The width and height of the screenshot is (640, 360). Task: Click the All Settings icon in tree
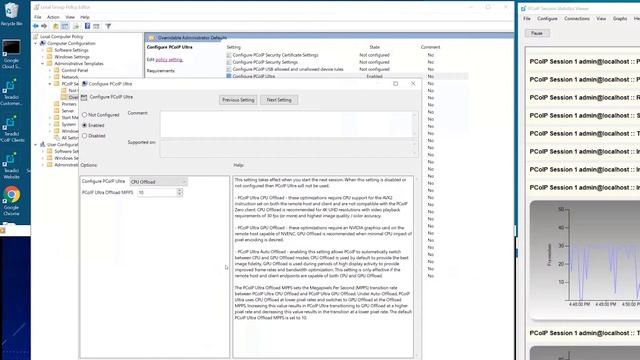coord(57,138)
